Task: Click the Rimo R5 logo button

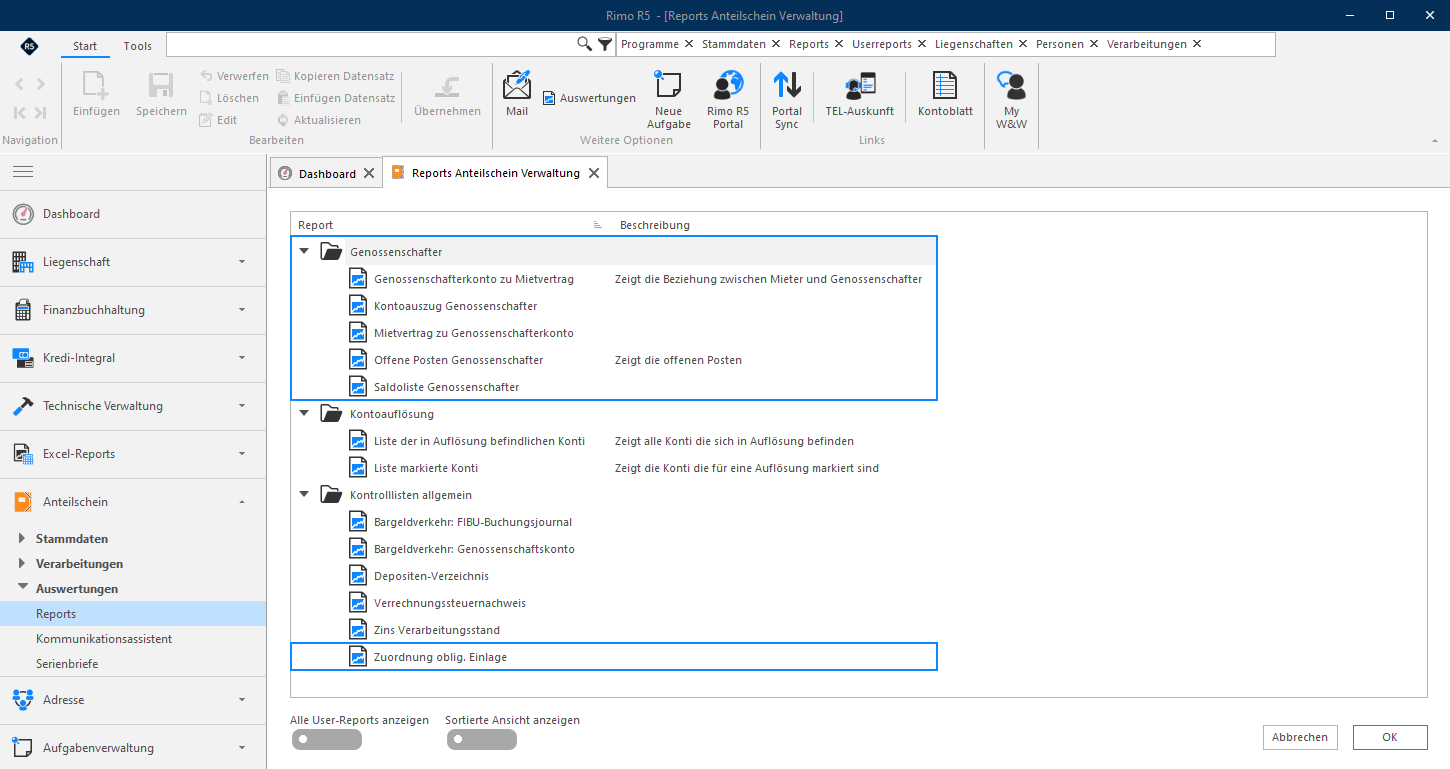Action: coord(30,46)
